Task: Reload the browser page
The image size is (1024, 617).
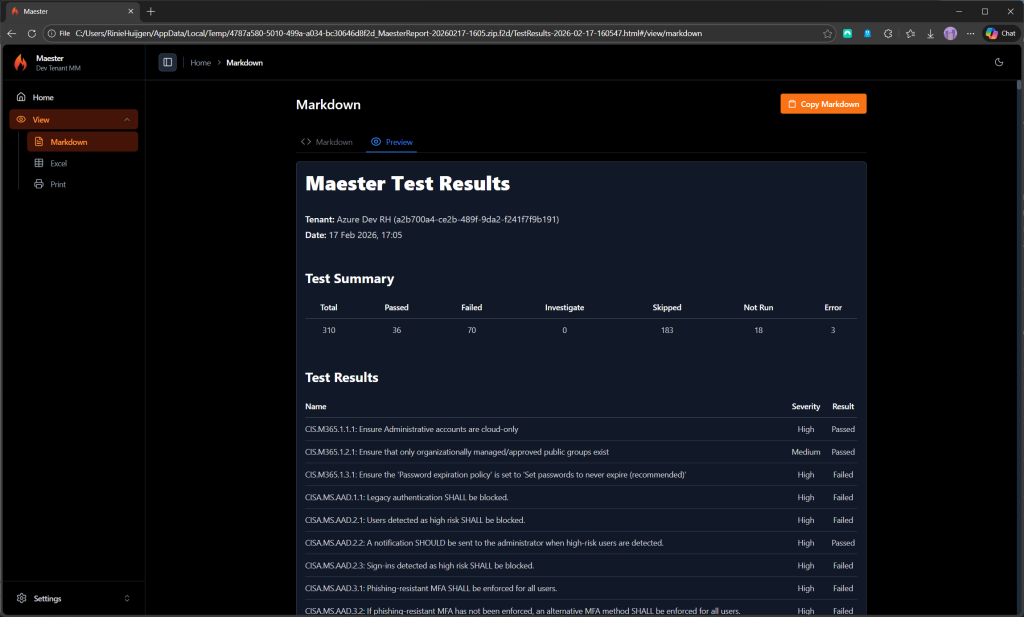Action: 31,33
